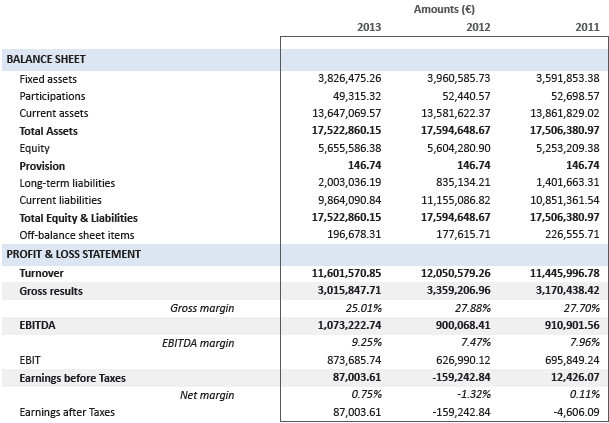Click the Long-term liabilities row label

coord(67,184)
